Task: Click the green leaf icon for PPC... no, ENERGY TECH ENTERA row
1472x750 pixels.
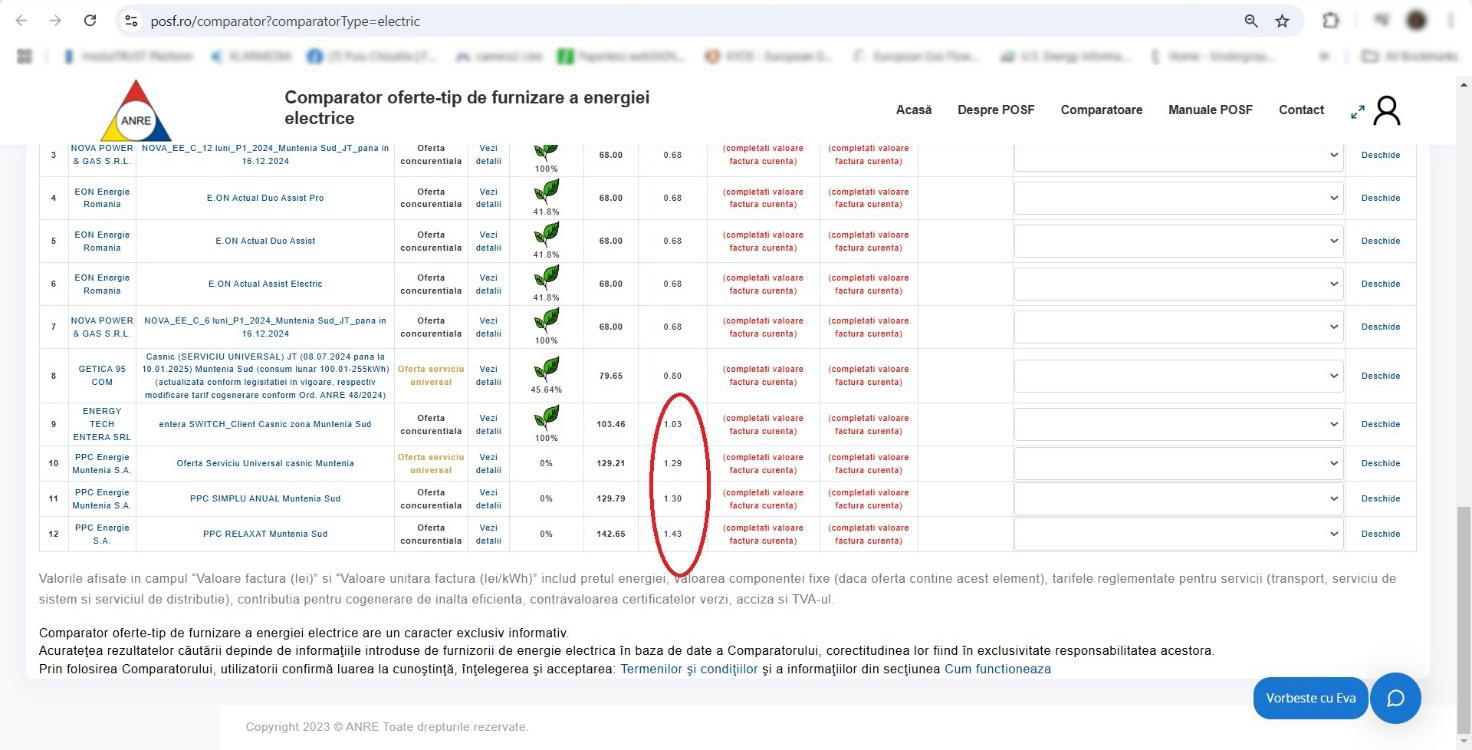Action: [x=546, y=417]
